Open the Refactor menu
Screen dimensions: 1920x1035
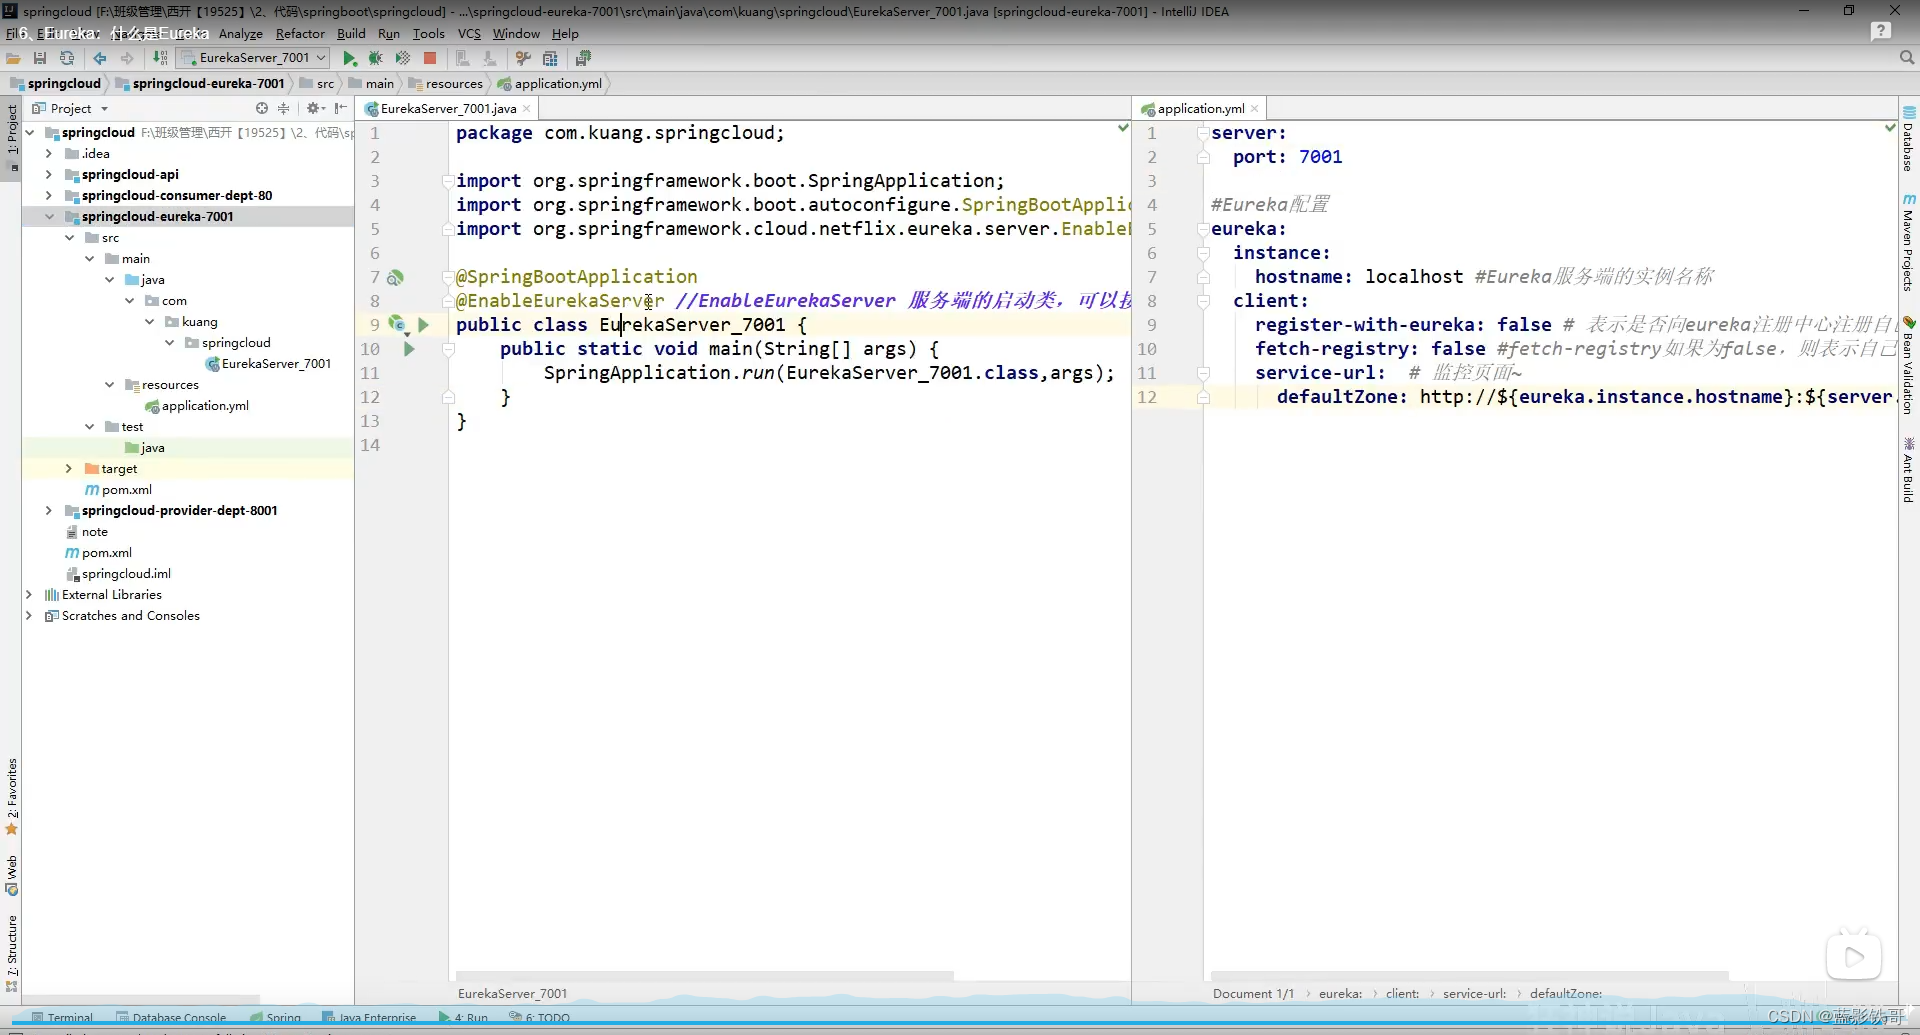(x=300, y=34)
